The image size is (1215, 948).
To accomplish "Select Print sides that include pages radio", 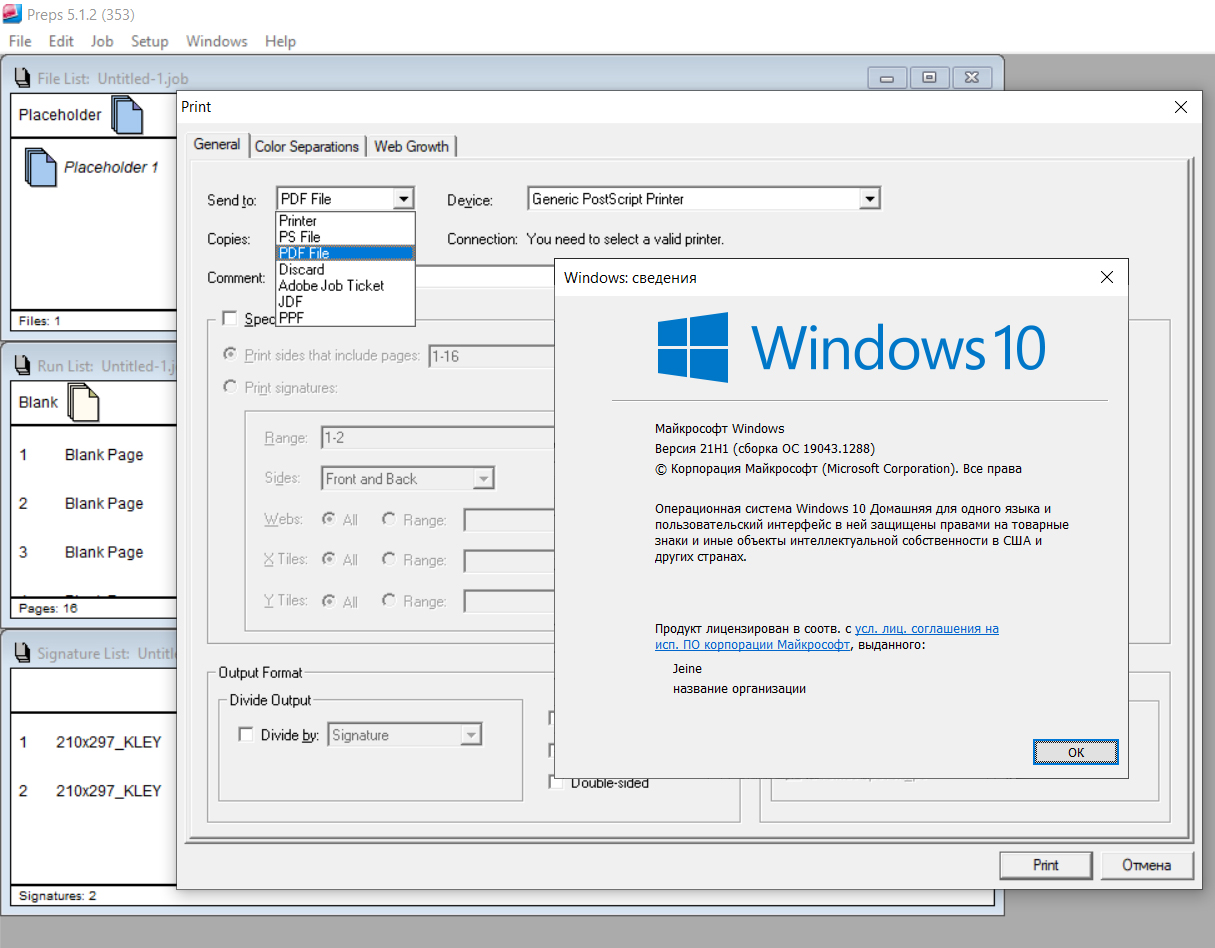I will click(x=230, y=354).
